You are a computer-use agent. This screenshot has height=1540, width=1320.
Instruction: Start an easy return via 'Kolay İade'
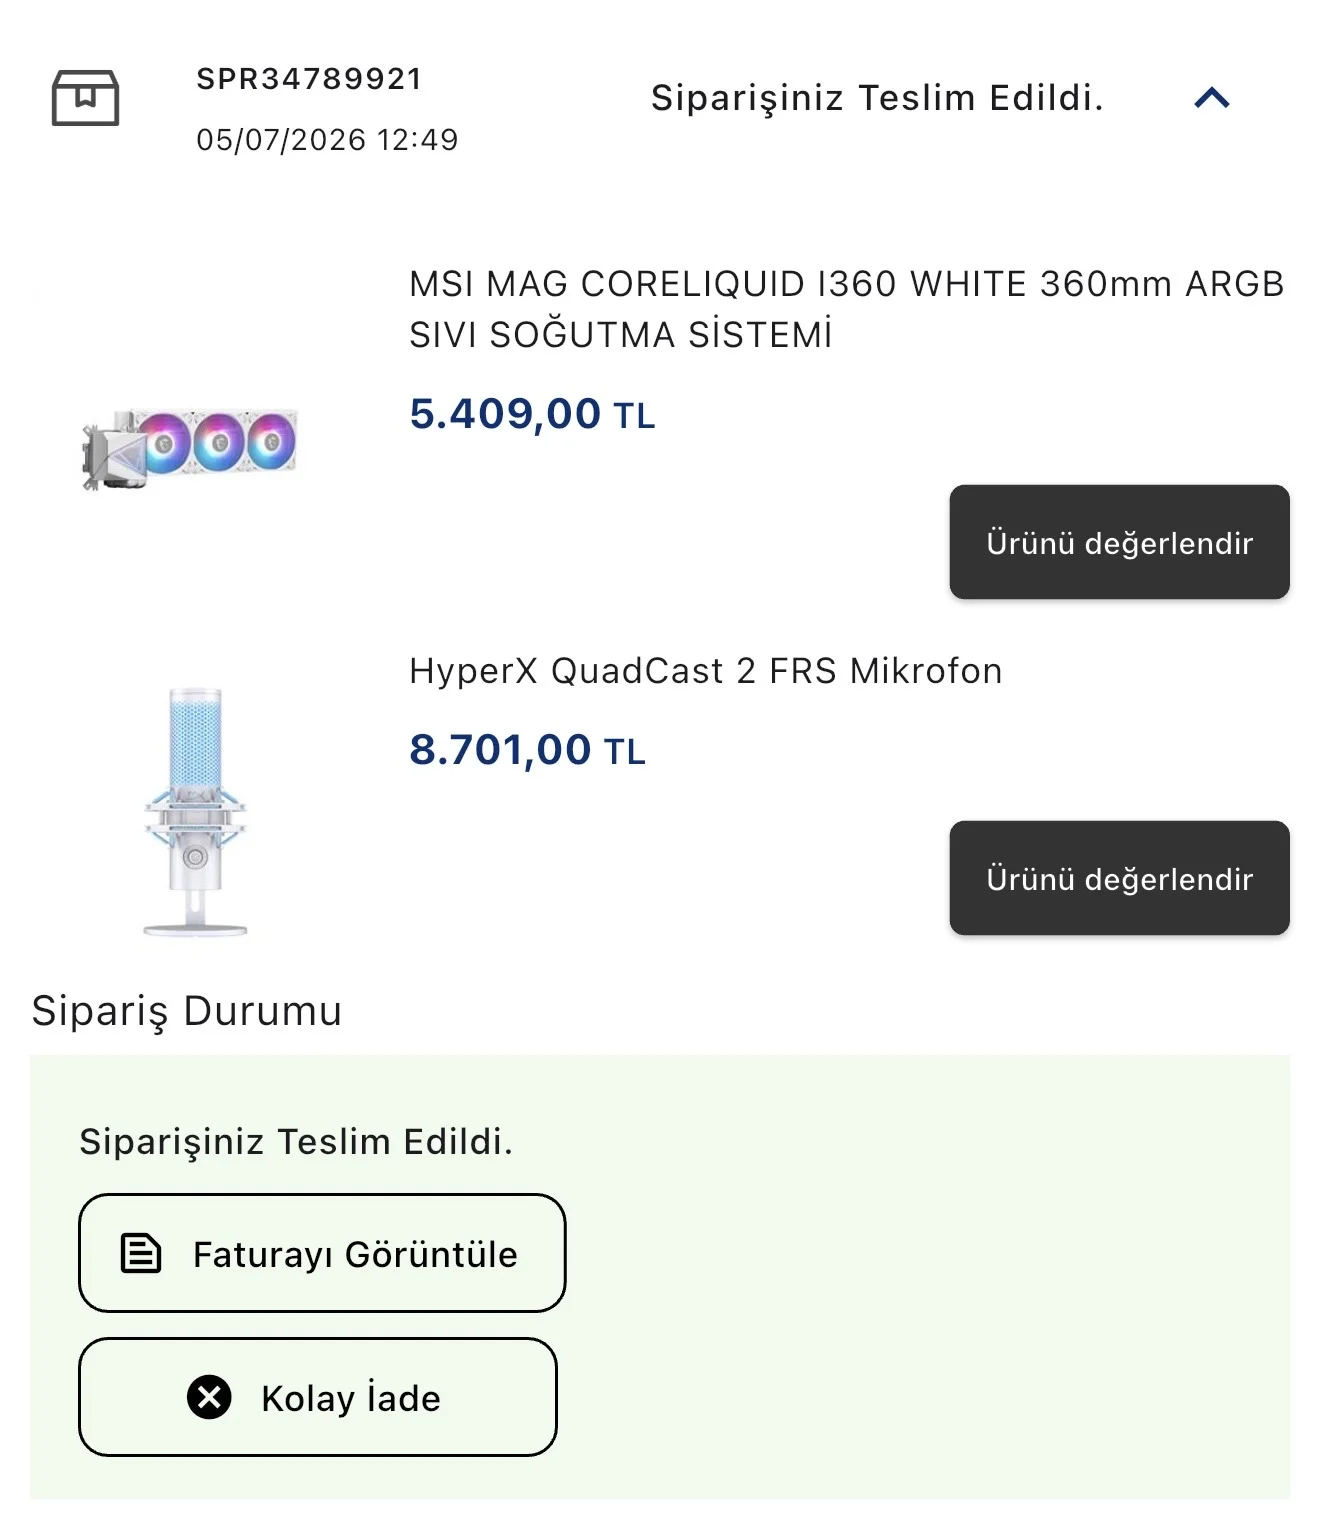click(x=318, y=1397)
